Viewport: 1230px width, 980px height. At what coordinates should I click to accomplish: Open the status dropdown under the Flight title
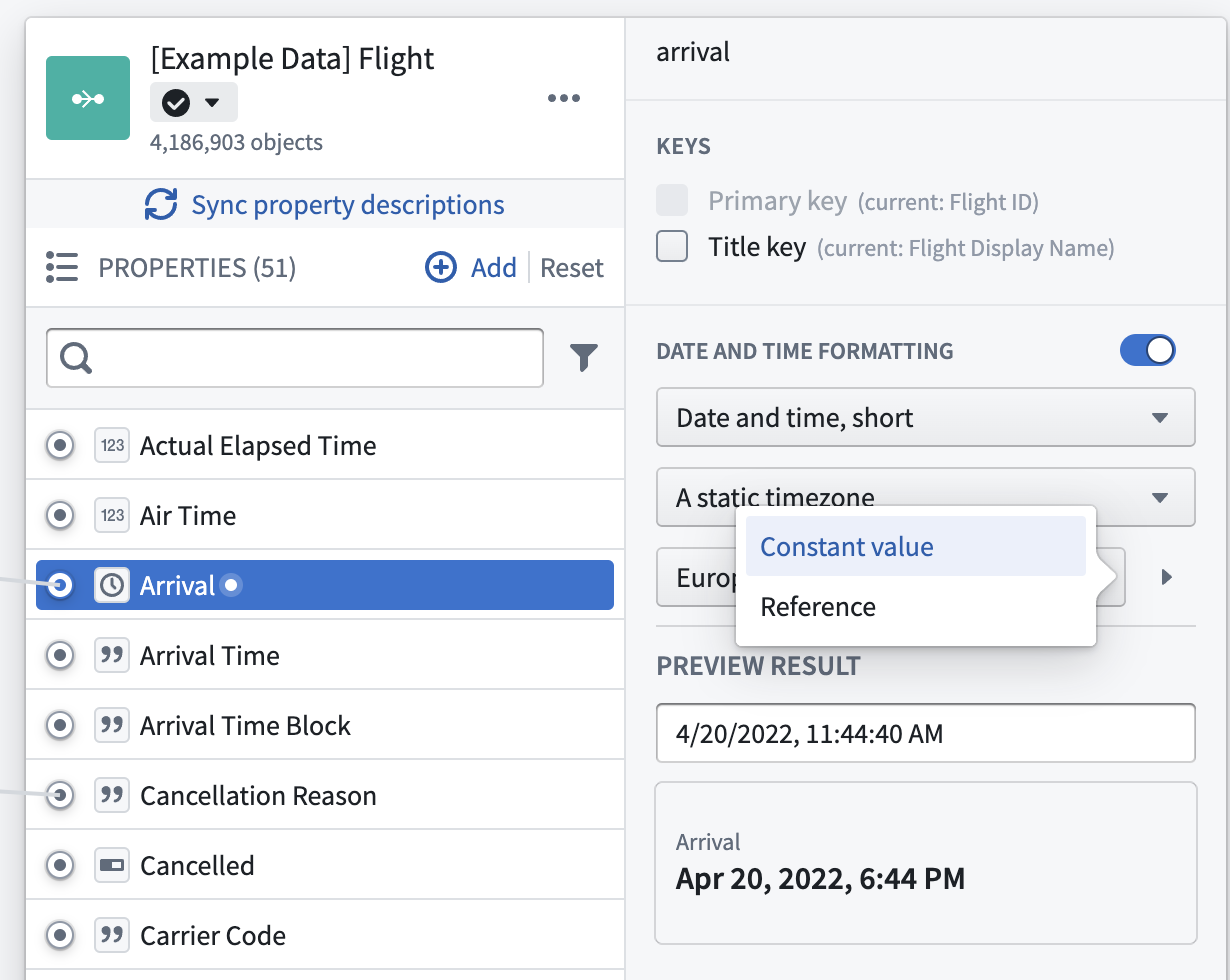194,102
